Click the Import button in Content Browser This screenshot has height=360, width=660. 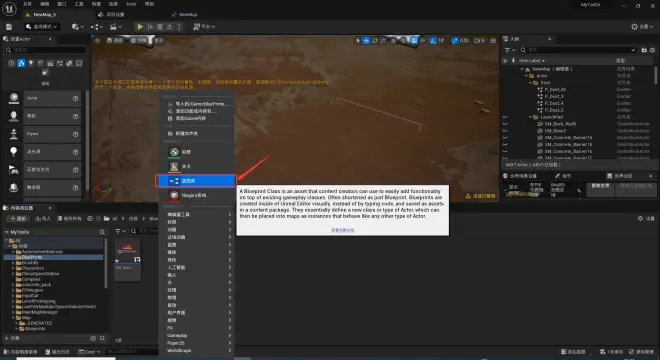43,219
